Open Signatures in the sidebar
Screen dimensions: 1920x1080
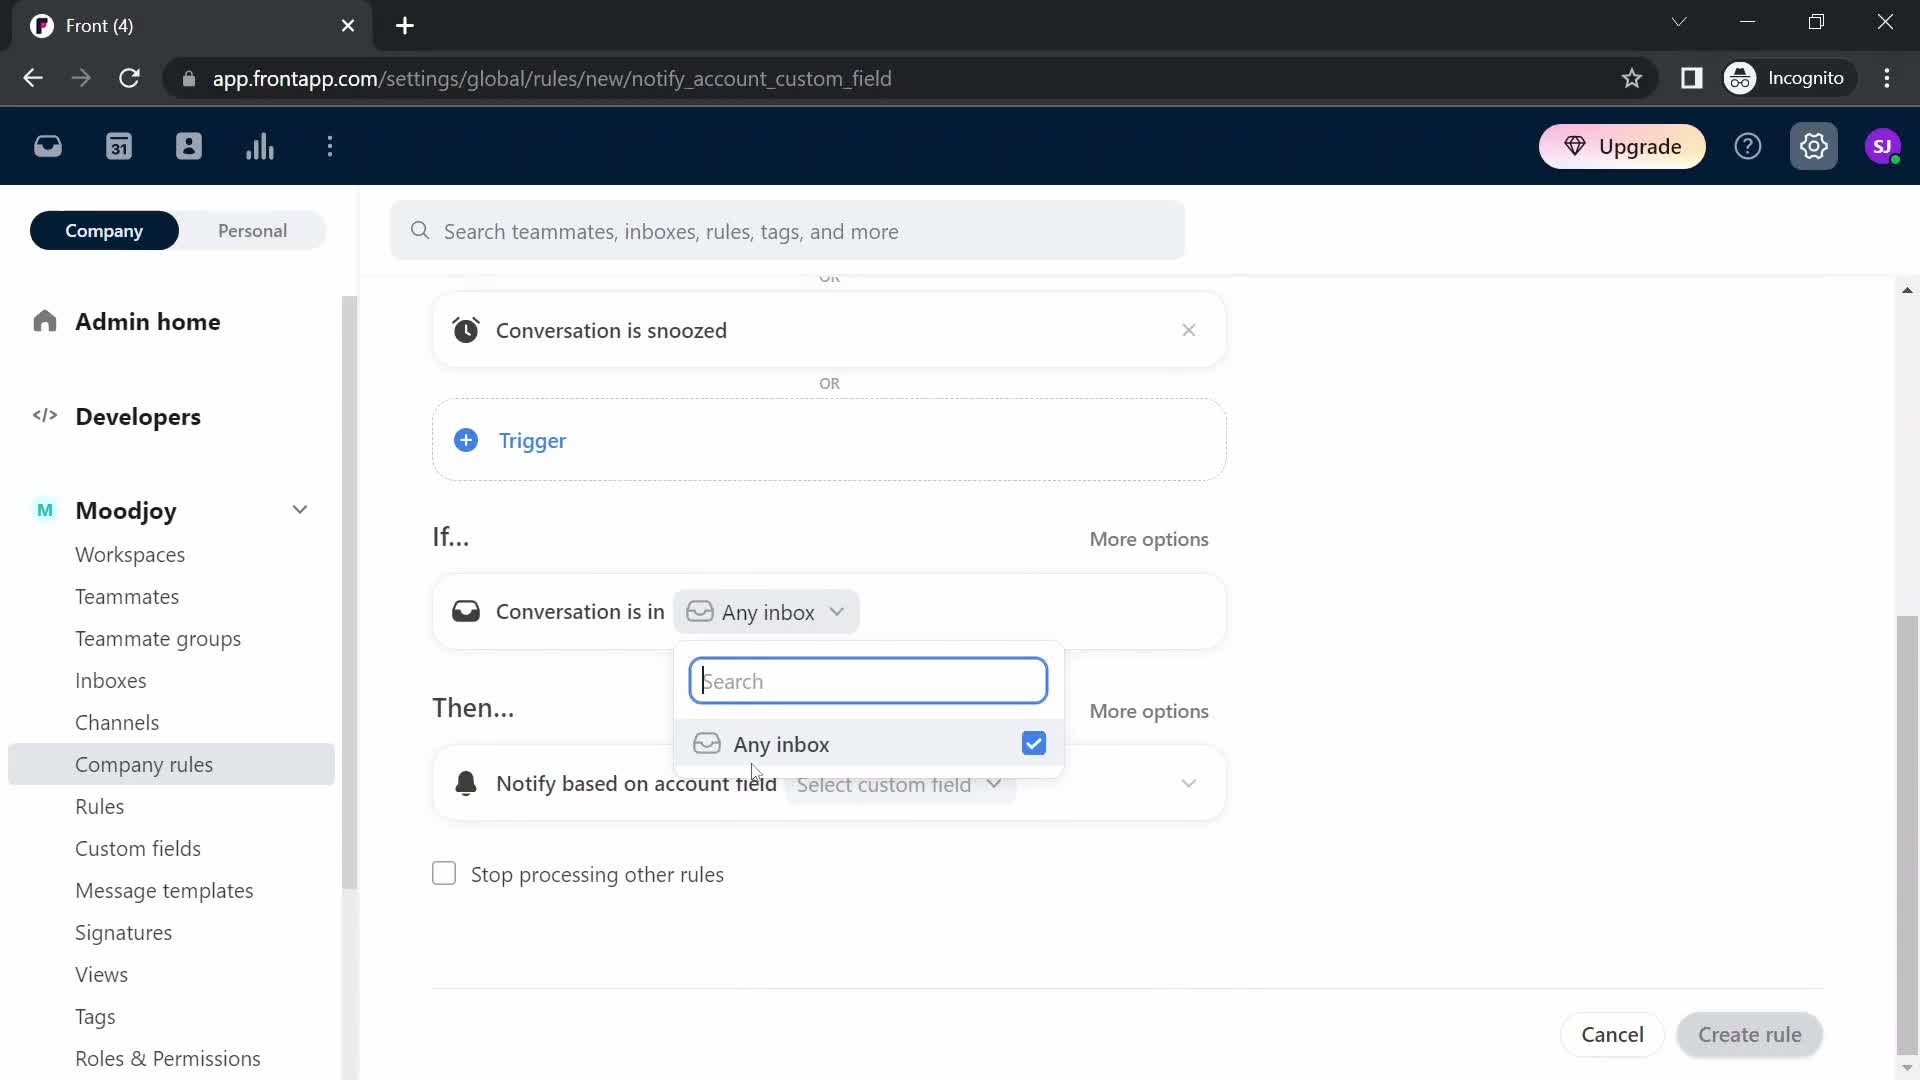tap(124, 933)
